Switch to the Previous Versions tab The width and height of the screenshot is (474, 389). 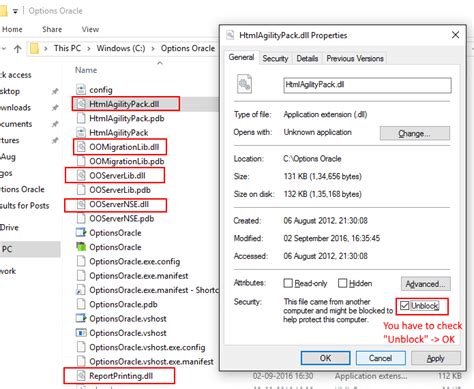[x=355, y=58]
